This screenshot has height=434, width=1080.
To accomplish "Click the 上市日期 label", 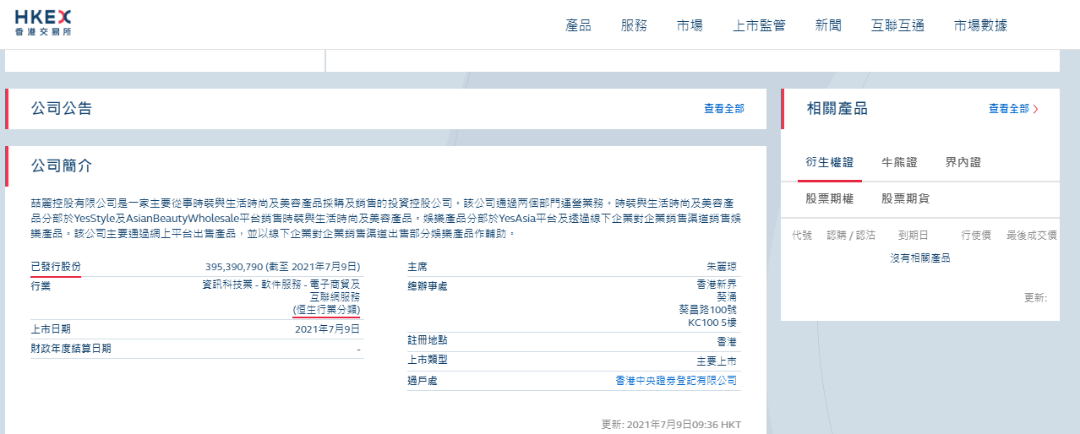I will pos(50,329).
